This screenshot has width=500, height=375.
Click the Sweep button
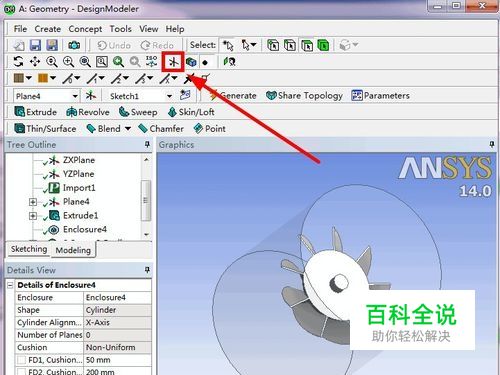[x=138, y=112]
